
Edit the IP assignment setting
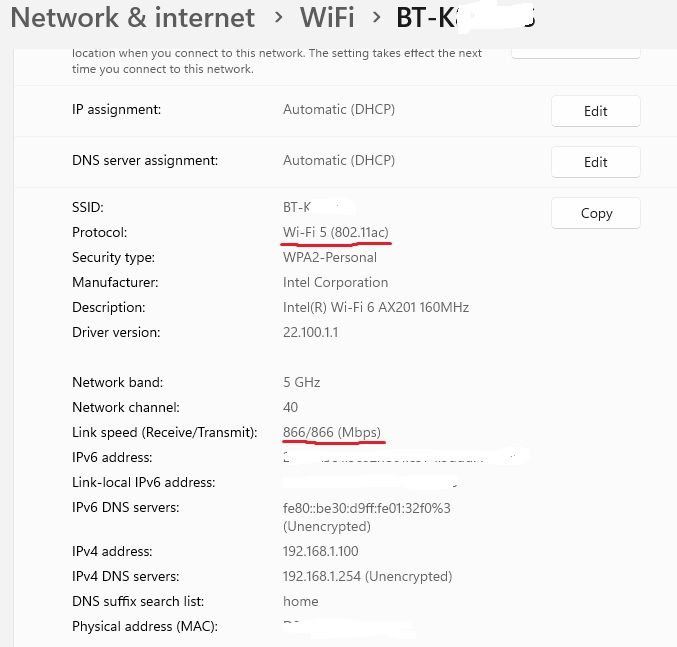(x=595, y=111)
